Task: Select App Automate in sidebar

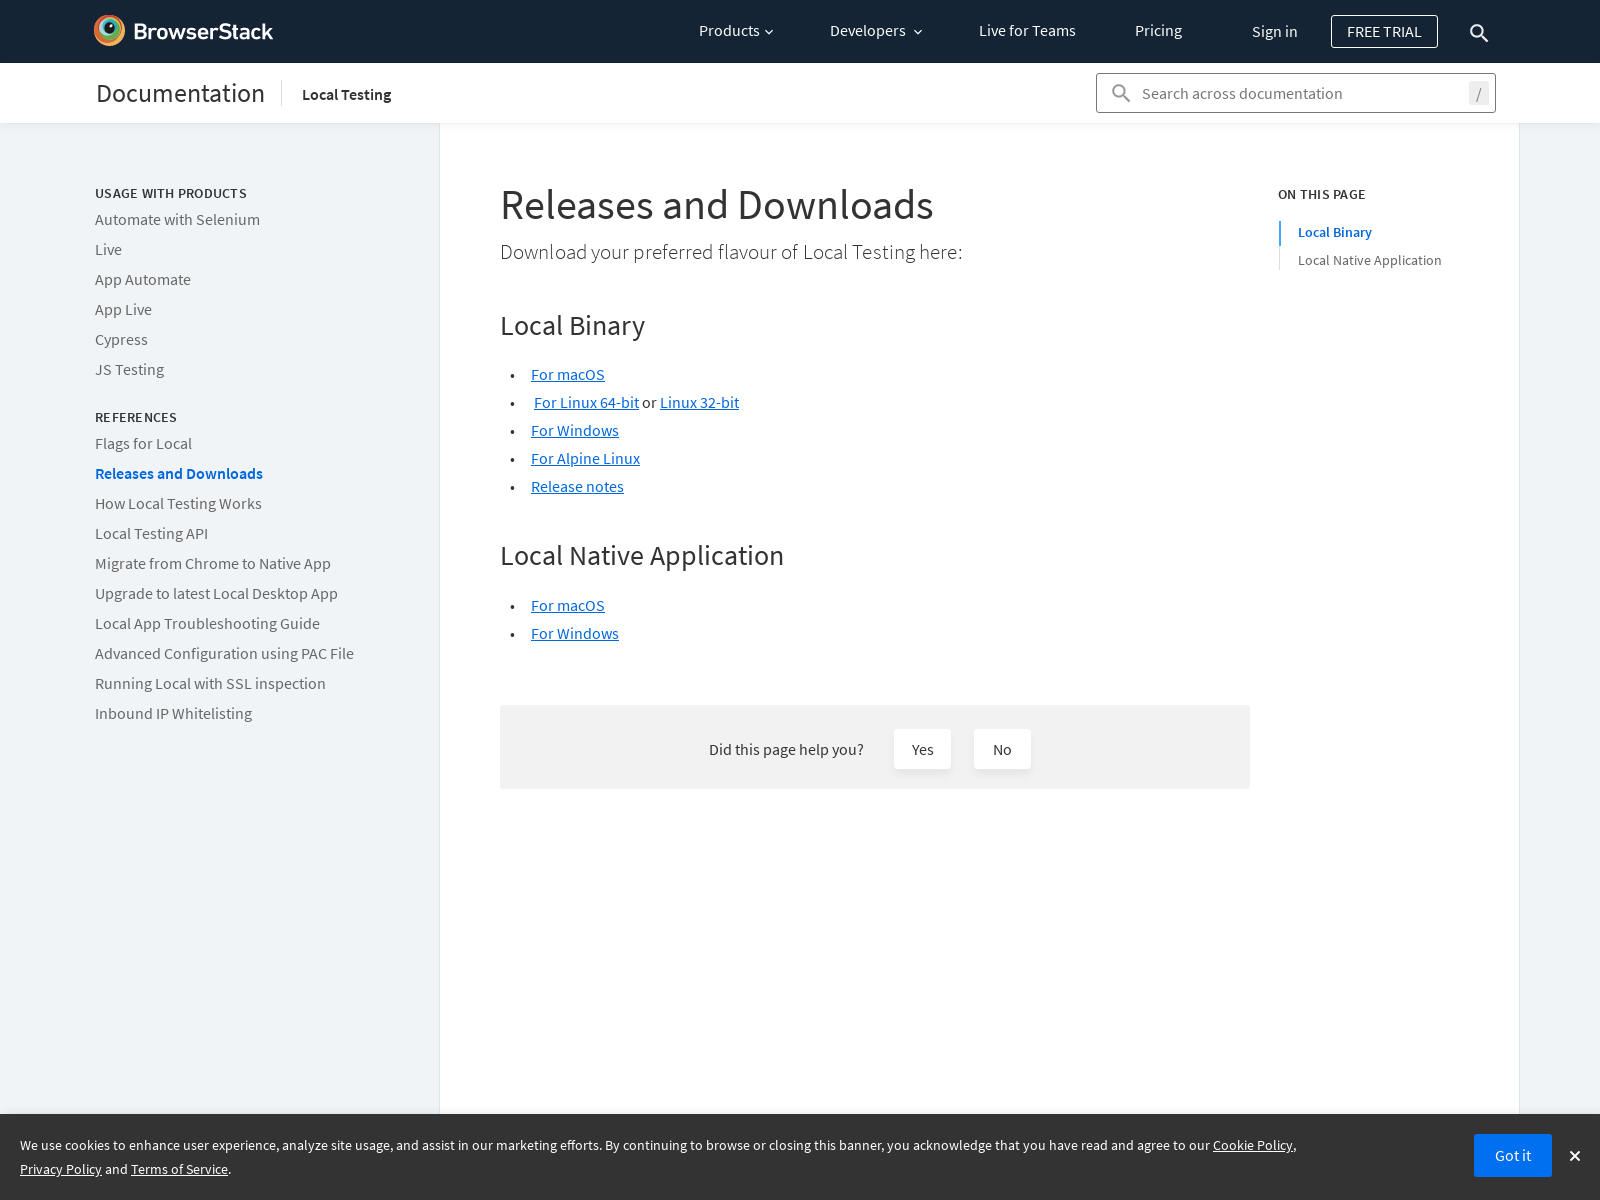Action: 143,280
